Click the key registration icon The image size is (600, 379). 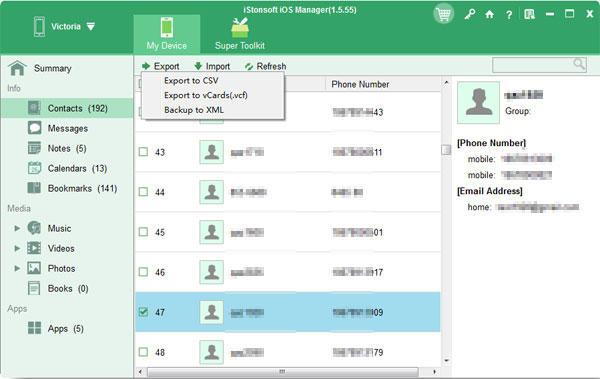coord(470,15)
